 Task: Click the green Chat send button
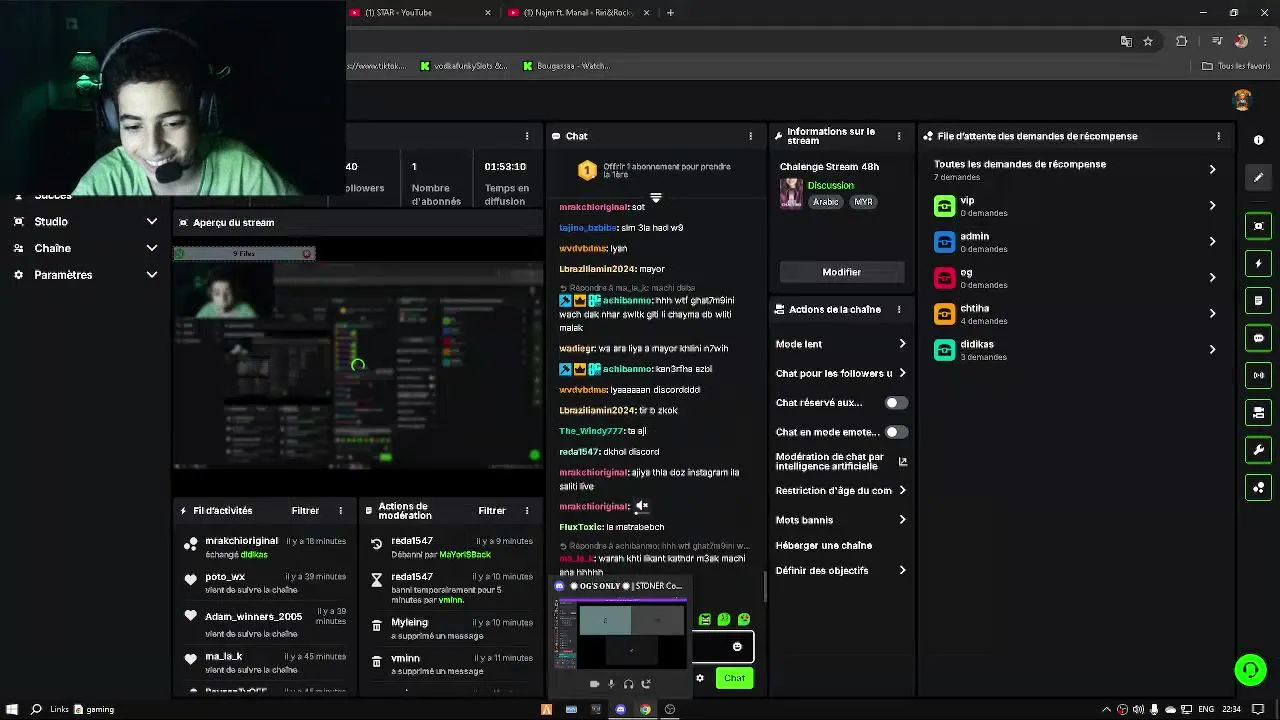tap(734, 678)
